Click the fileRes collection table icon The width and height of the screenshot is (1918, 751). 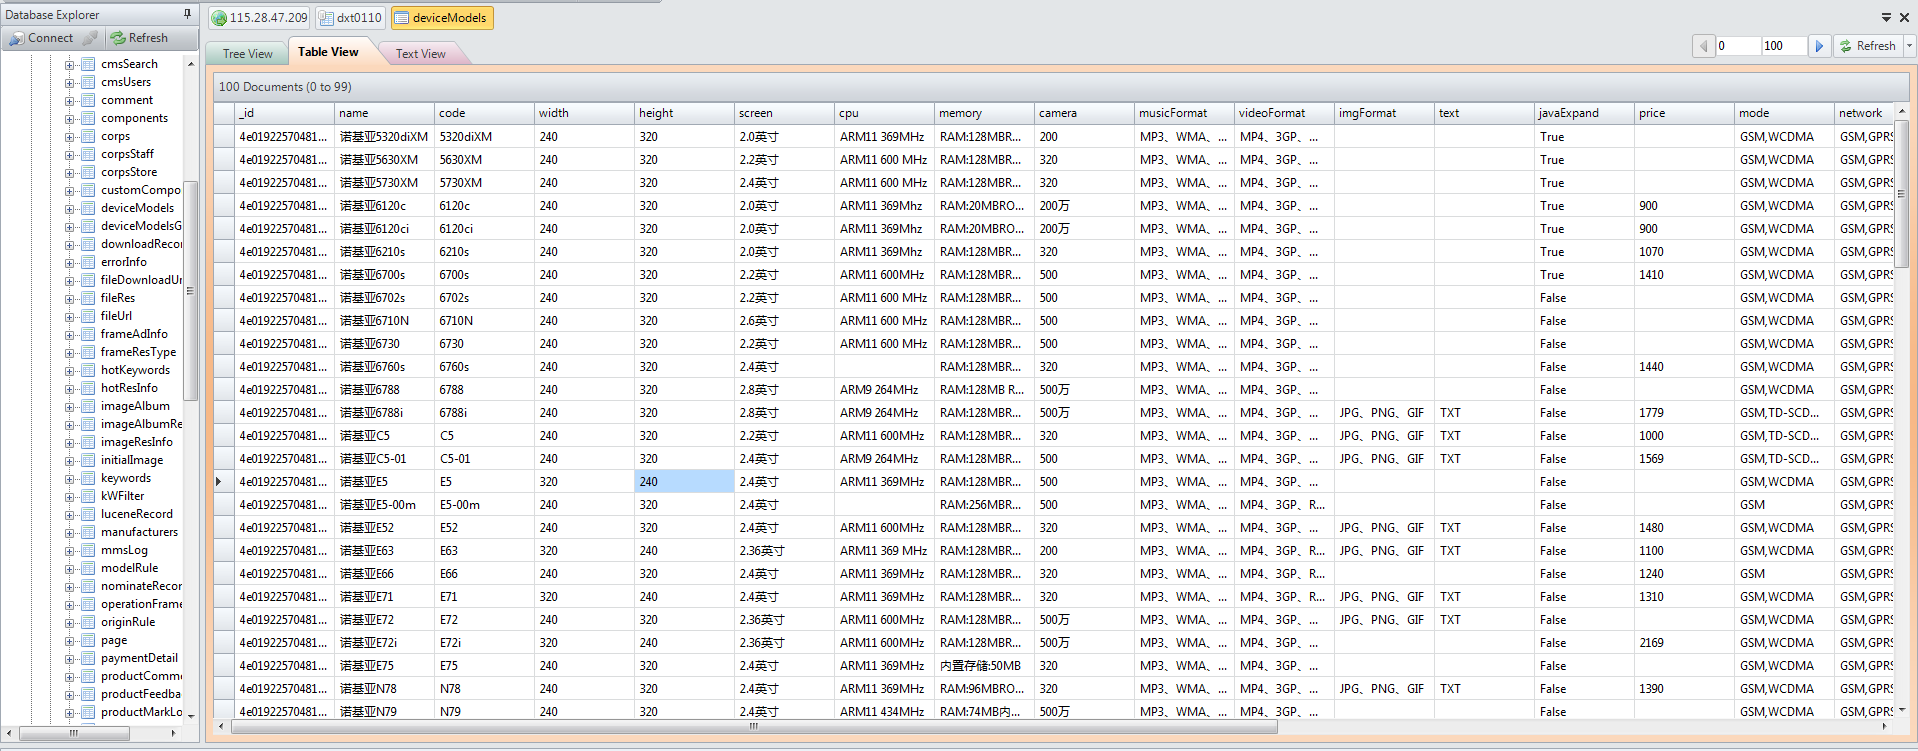point(88,298)
